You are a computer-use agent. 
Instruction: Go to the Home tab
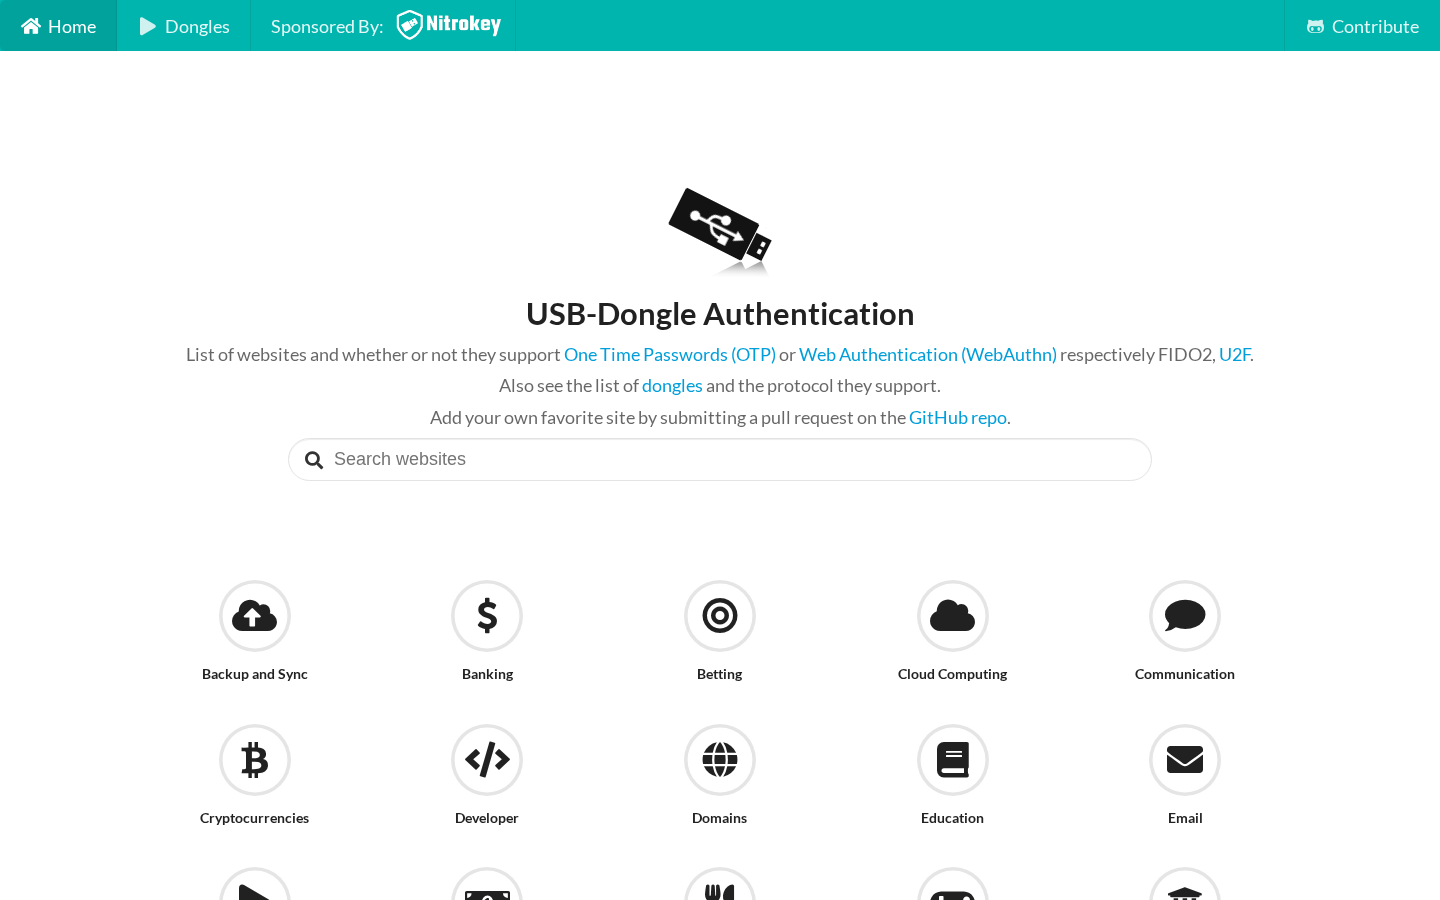tap(59, 26)
